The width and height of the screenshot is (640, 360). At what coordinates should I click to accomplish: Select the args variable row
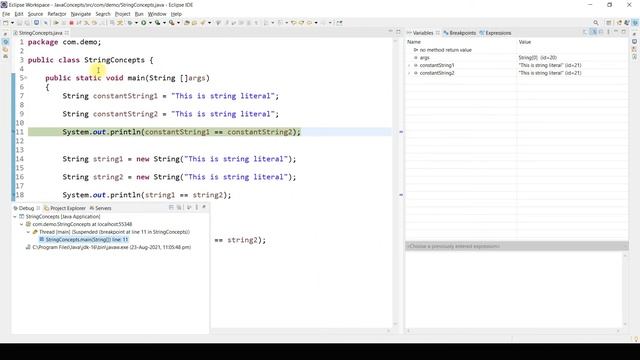[516, 58]
